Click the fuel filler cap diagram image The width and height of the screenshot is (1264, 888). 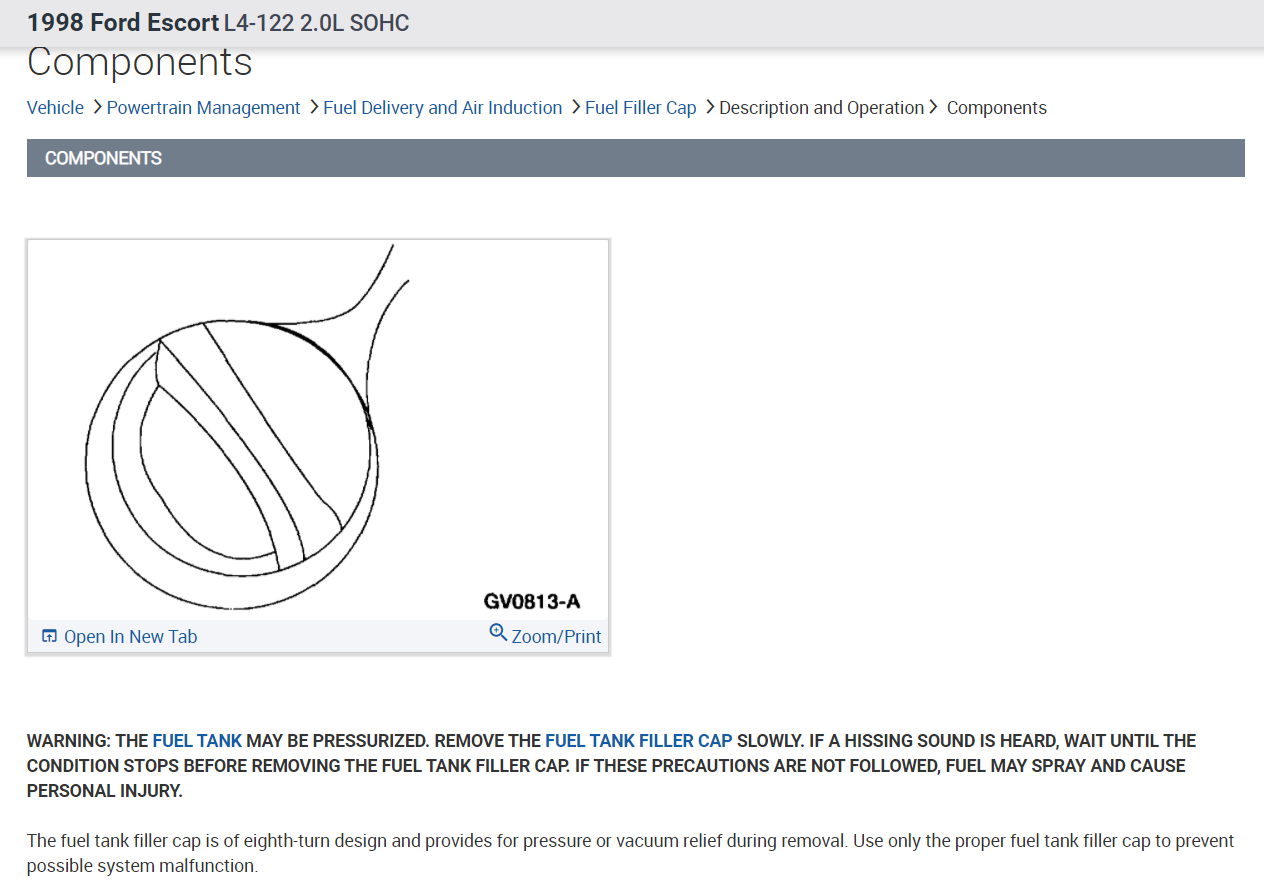(318, 430)
